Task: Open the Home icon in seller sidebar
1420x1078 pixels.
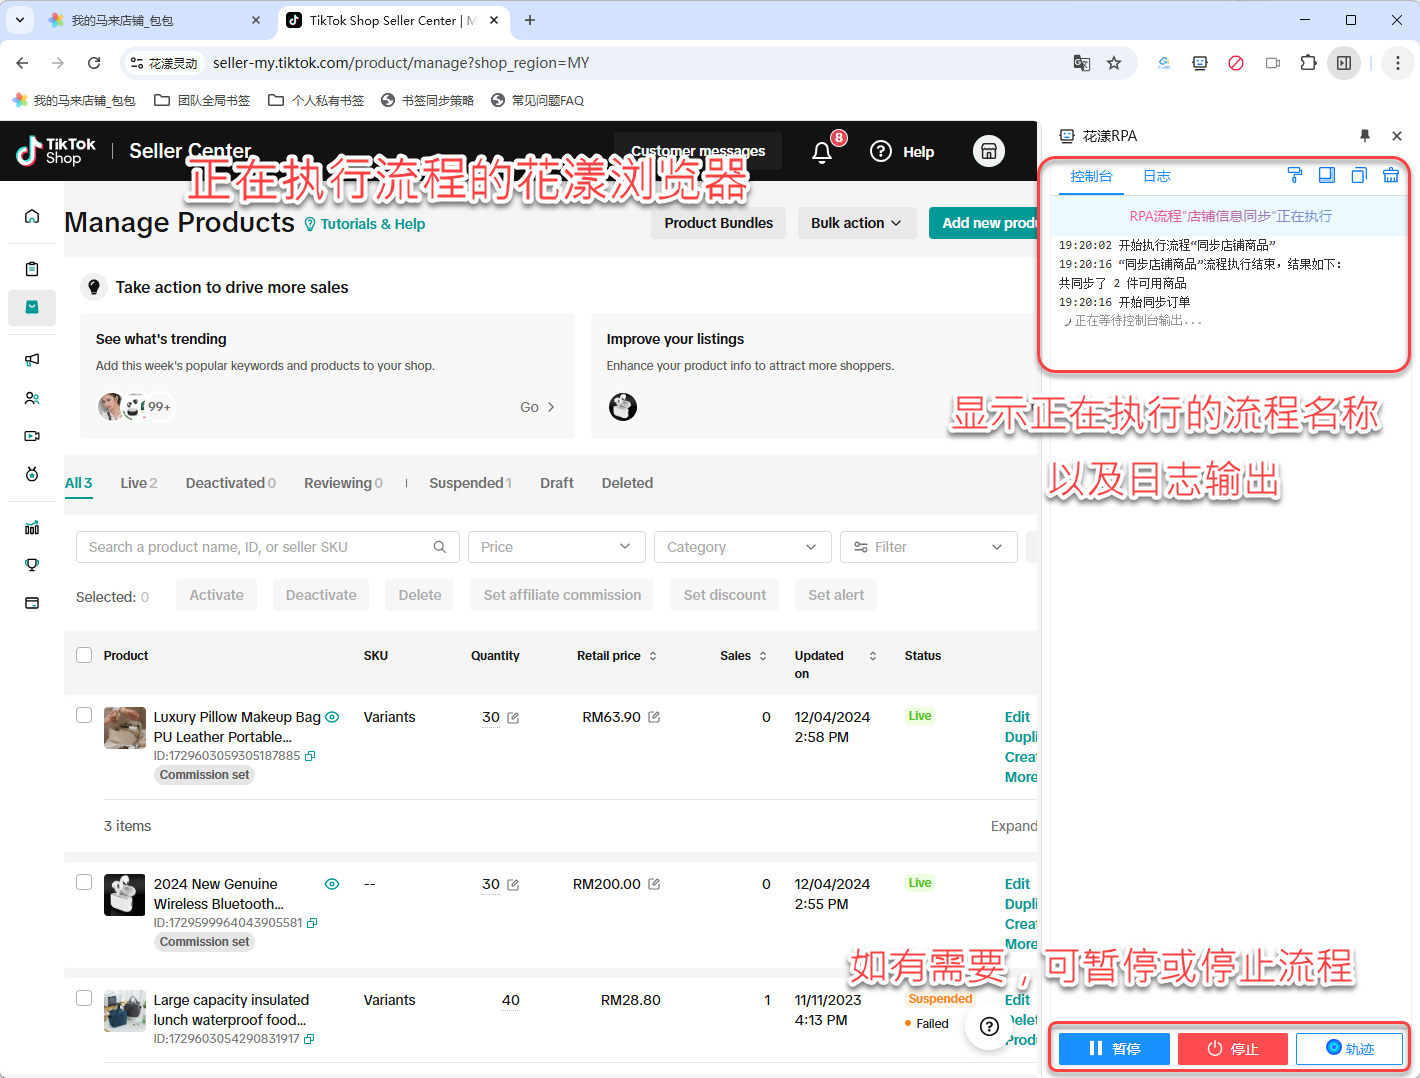Action: coord(32,216)
